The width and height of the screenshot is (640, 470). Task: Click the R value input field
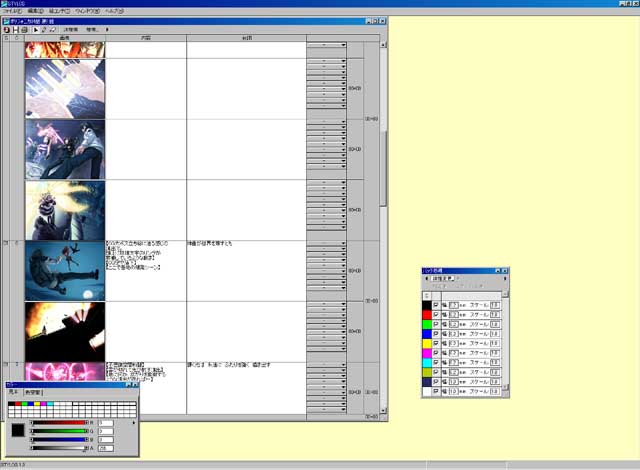coord(106,423)
